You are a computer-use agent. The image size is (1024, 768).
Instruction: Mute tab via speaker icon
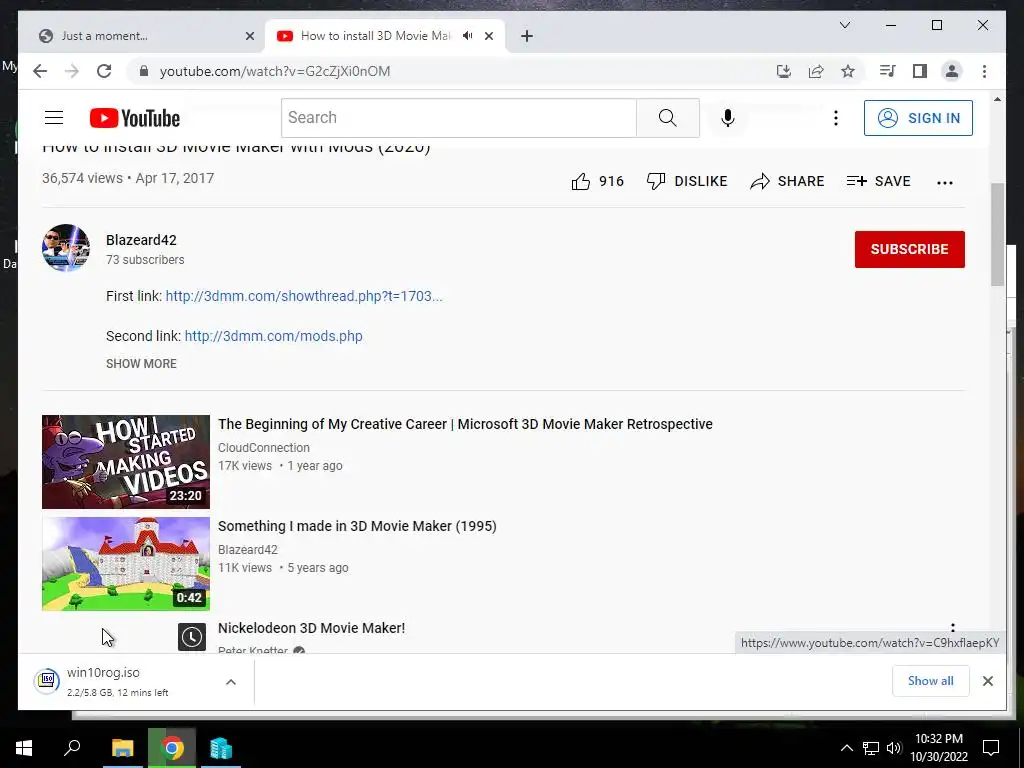point(468,36)
